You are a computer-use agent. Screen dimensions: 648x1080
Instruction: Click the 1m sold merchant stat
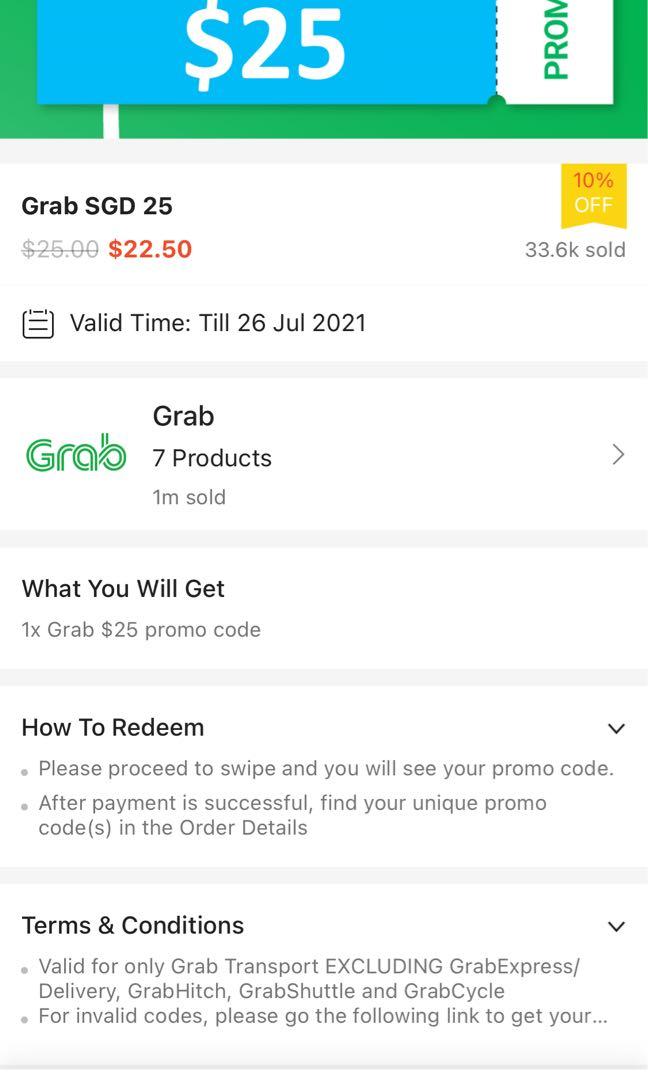point(189,497)
